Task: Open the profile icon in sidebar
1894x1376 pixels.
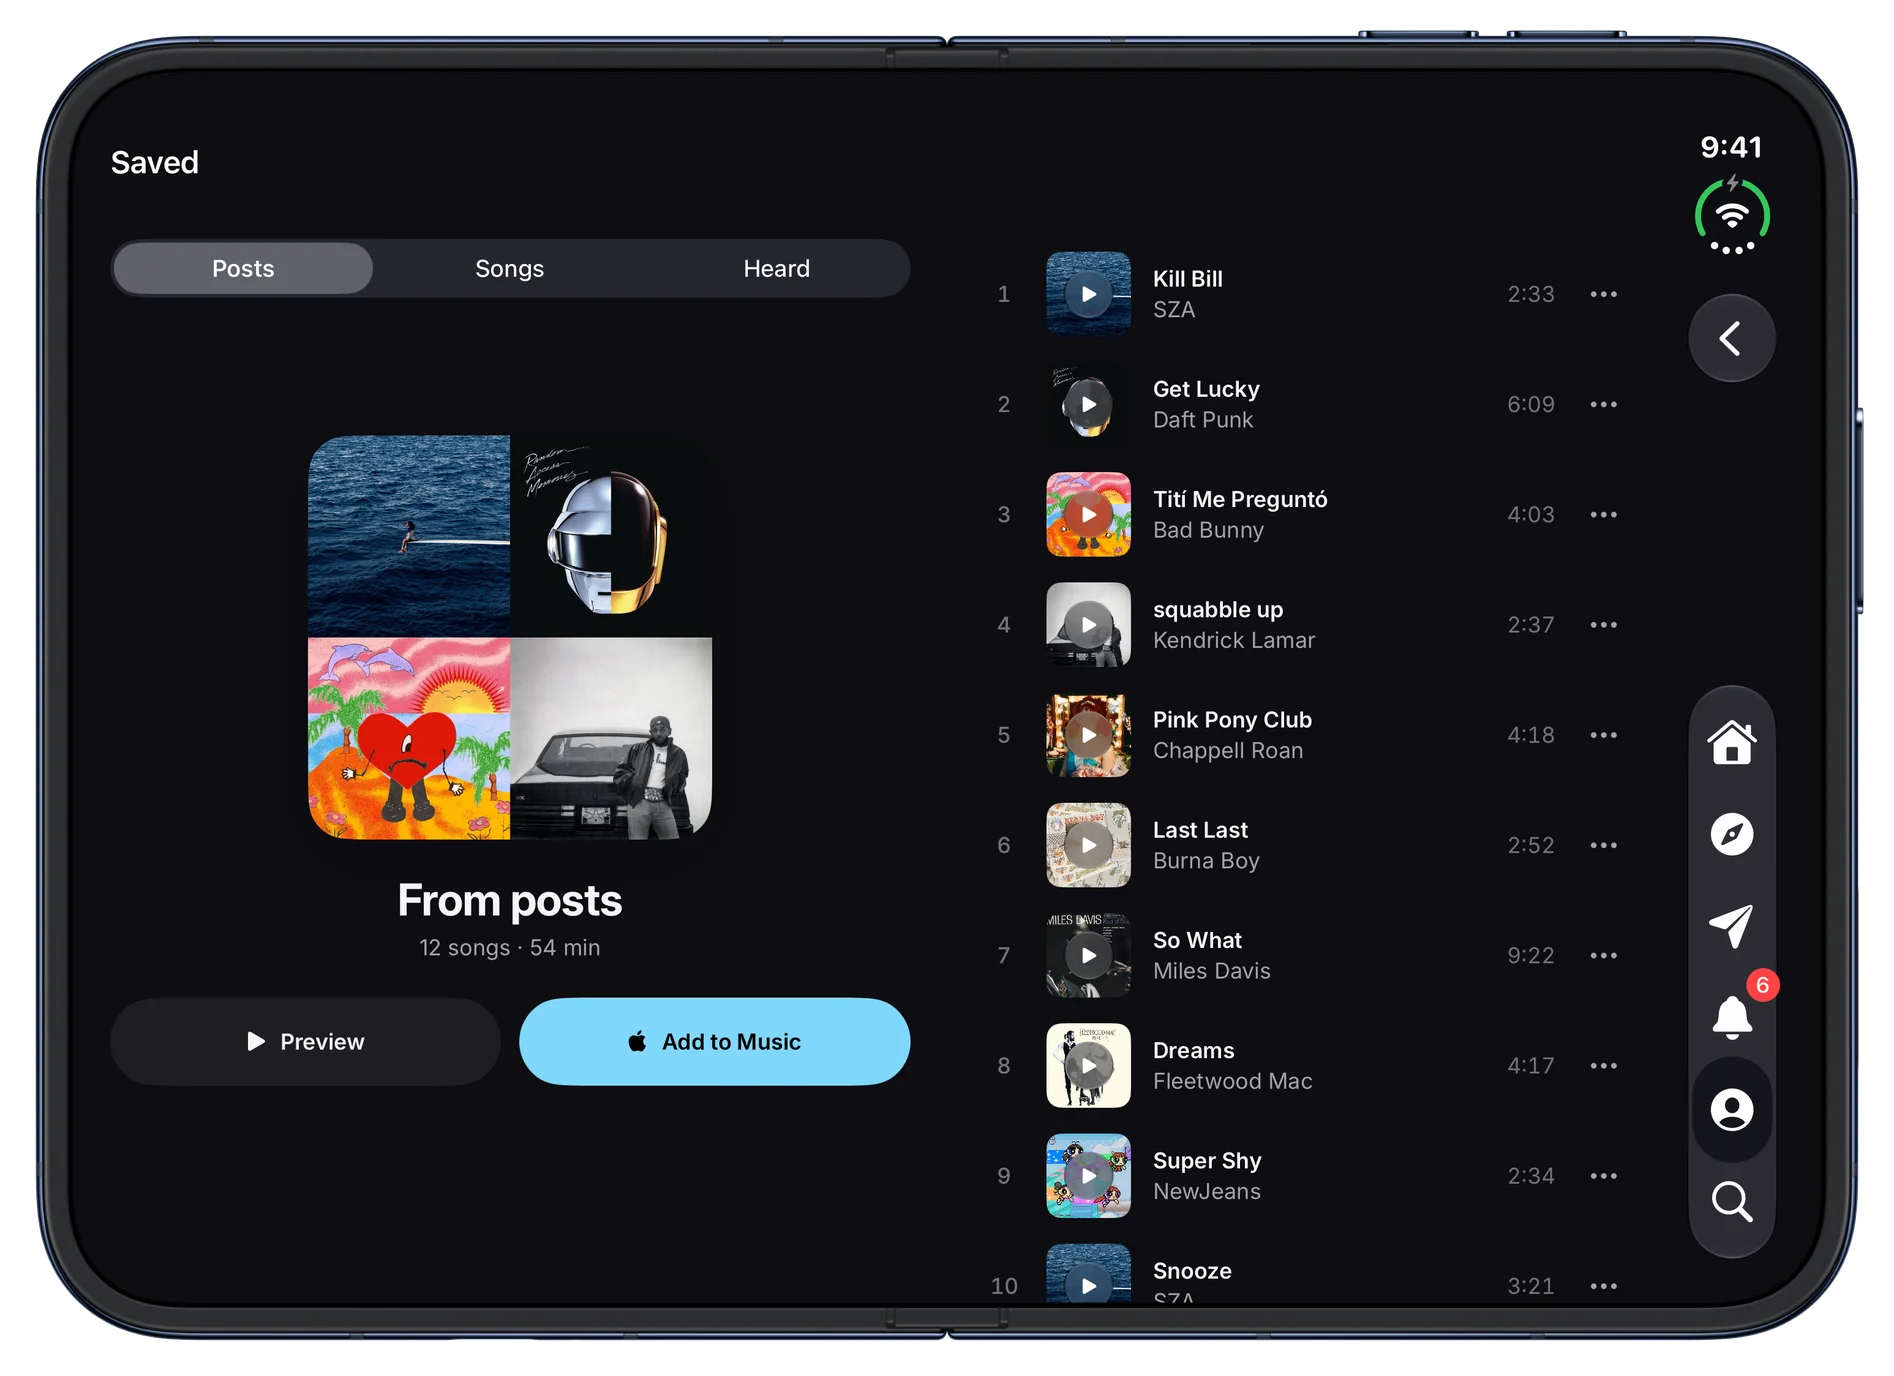Action: click(x=1731, y=1109)
